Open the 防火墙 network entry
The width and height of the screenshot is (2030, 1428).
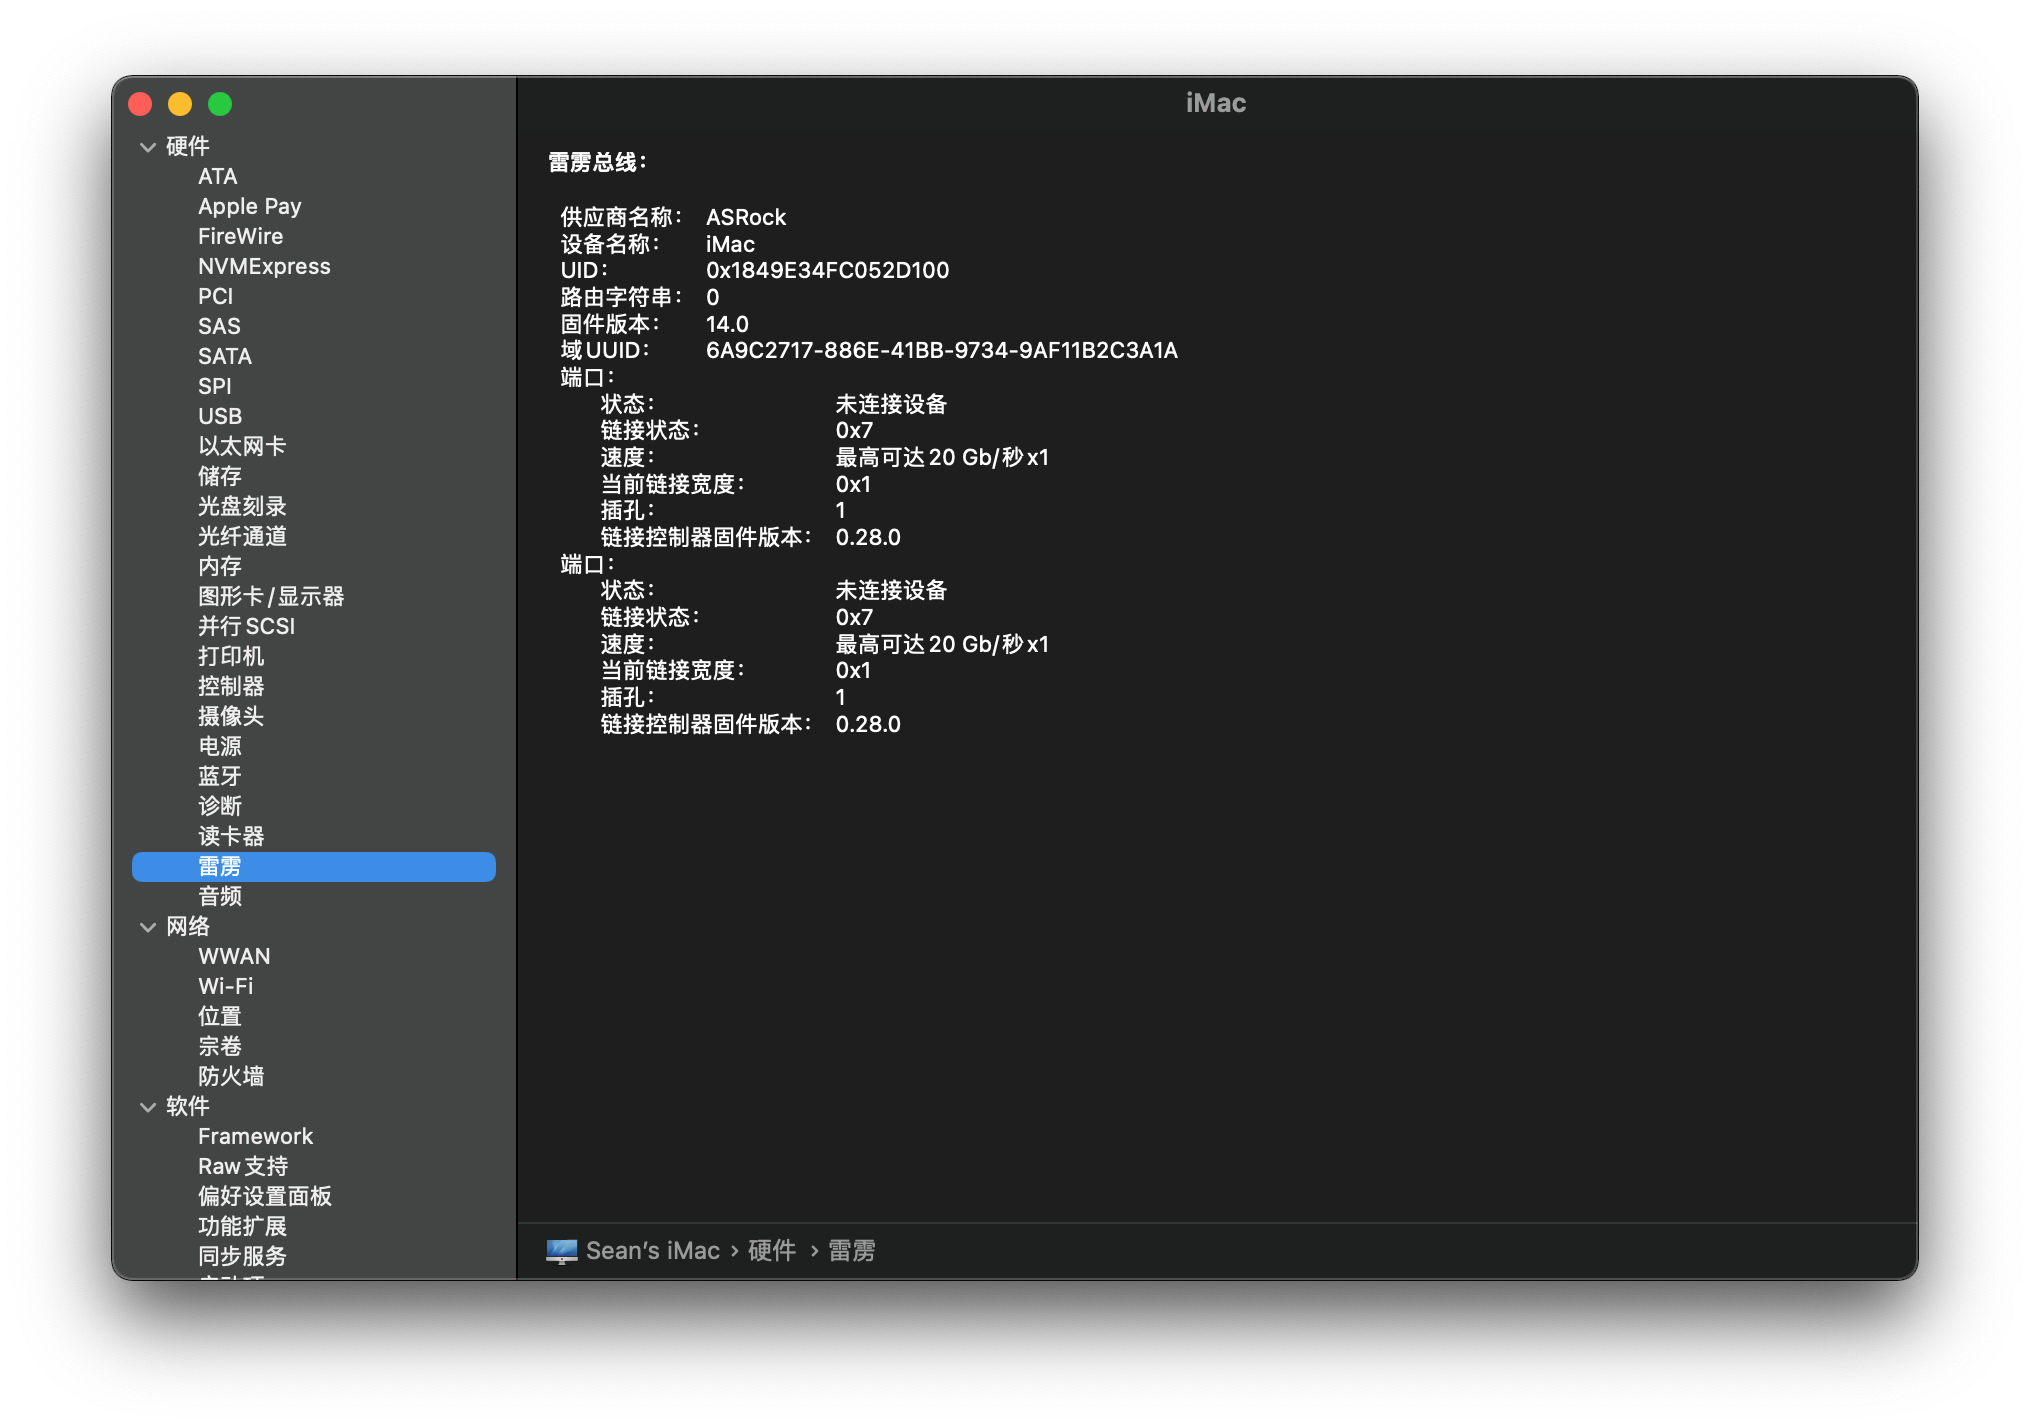coord(231,1076)
